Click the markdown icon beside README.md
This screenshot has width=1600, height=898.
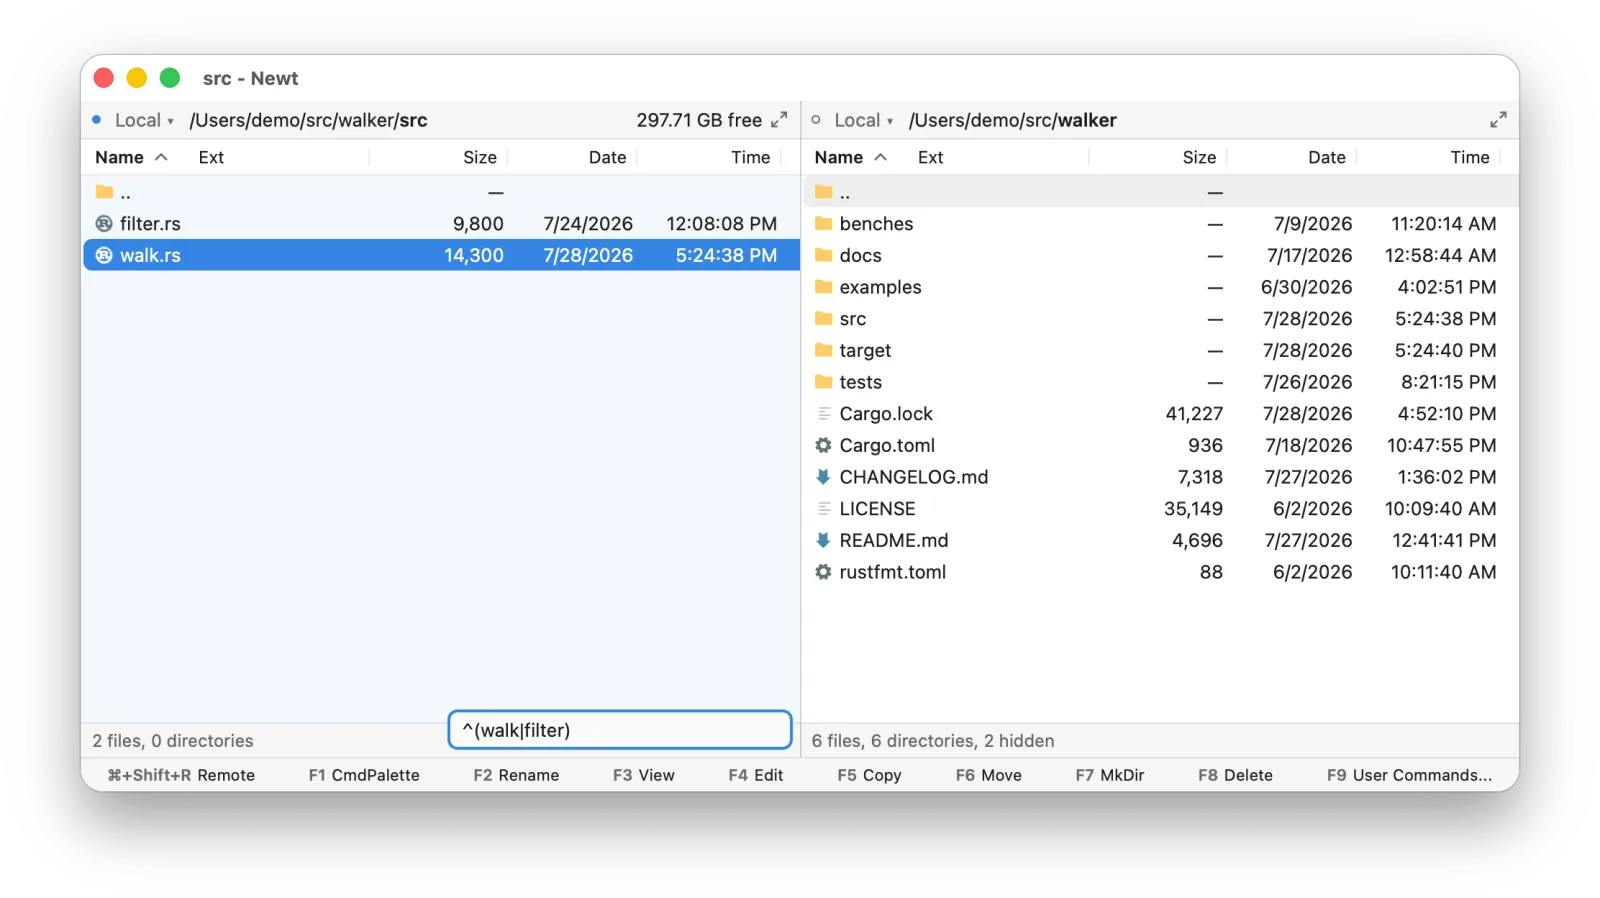tap(823, 541)
